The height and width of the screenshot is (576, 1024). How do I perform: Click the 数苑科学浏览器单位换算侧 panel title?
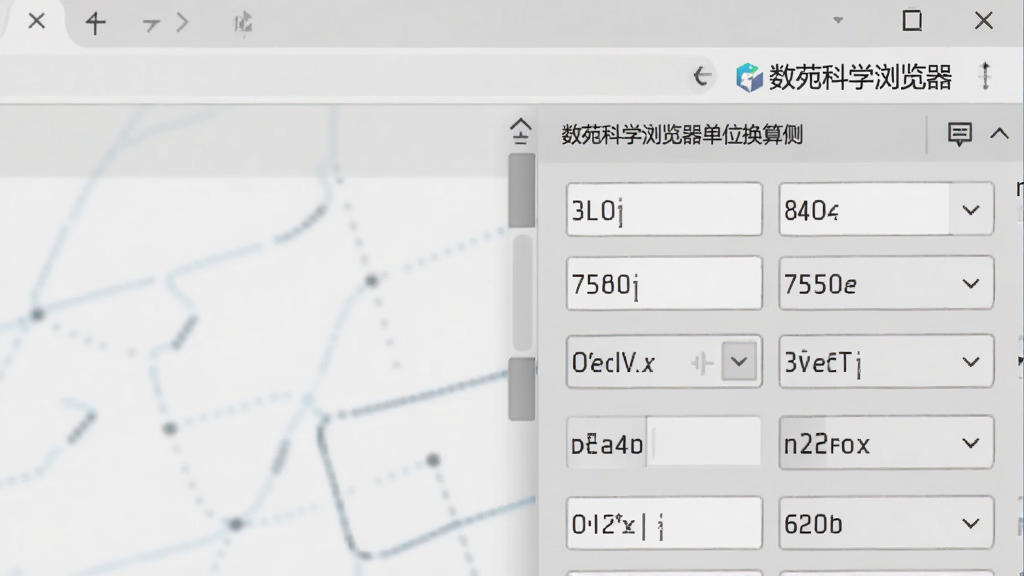[682, 135]
